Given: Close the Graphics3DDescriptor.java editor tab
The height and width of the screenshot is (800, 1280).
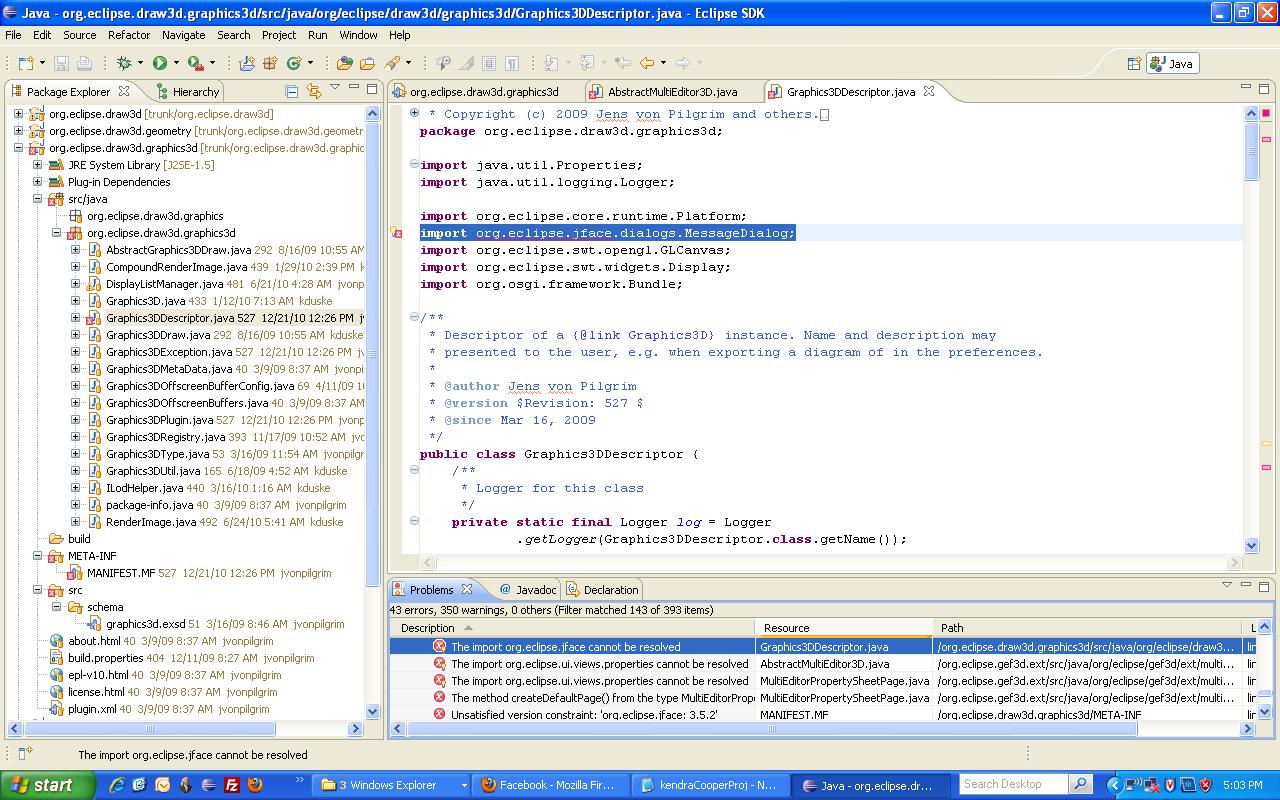Looking at the screenshot, I should point(928,91).
